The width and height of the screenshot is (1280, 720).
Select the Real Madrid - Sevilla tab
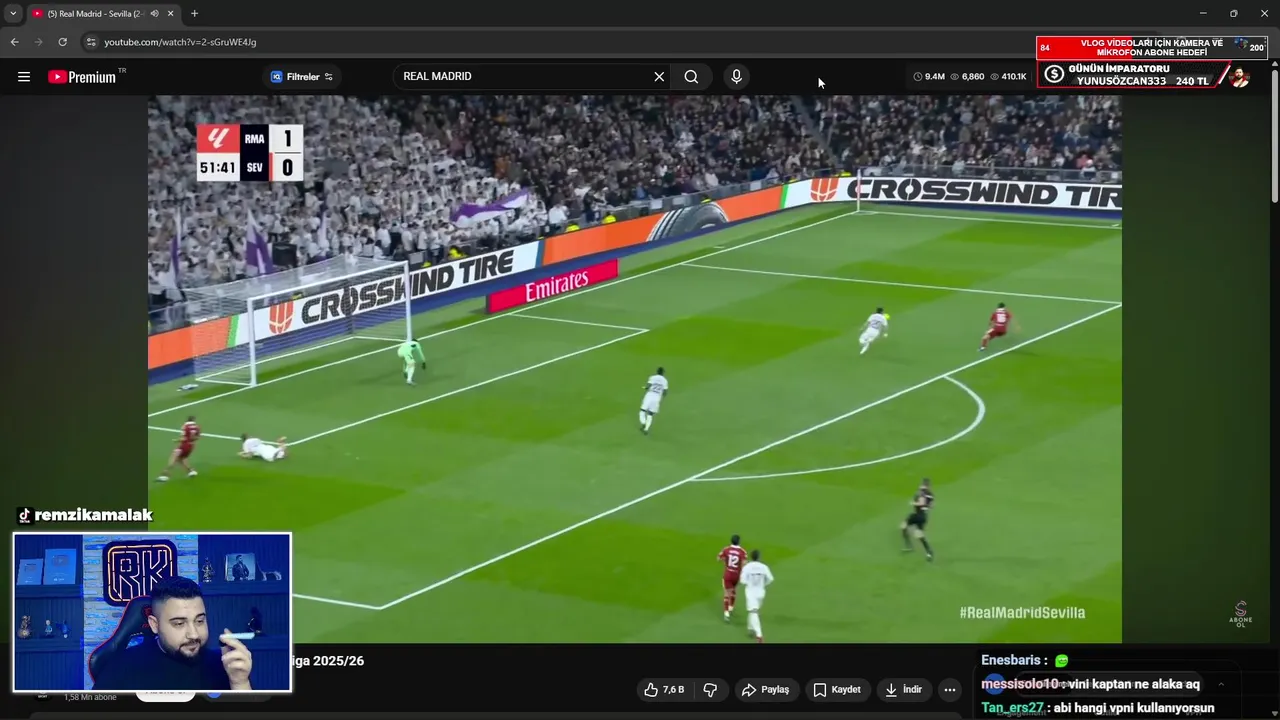pyautogui.click(x=103, y=14)
